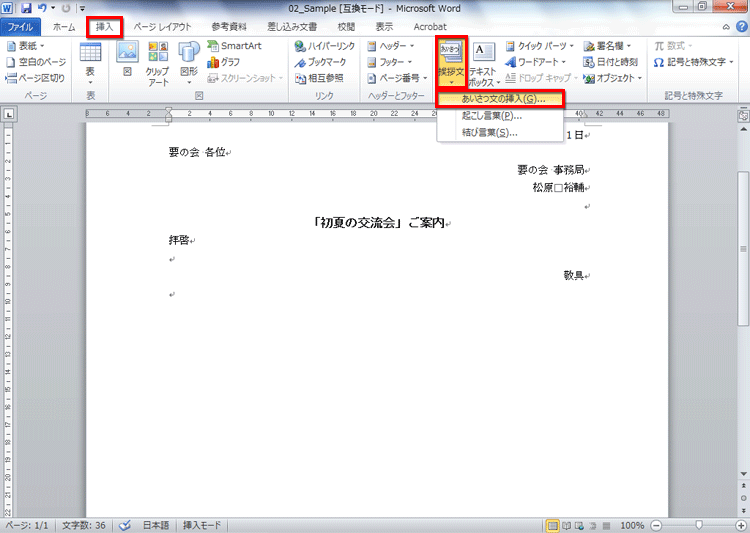Click the Redo icon in quick access toolbar
This screenshot has height=533, width=750.
[66, 8]
